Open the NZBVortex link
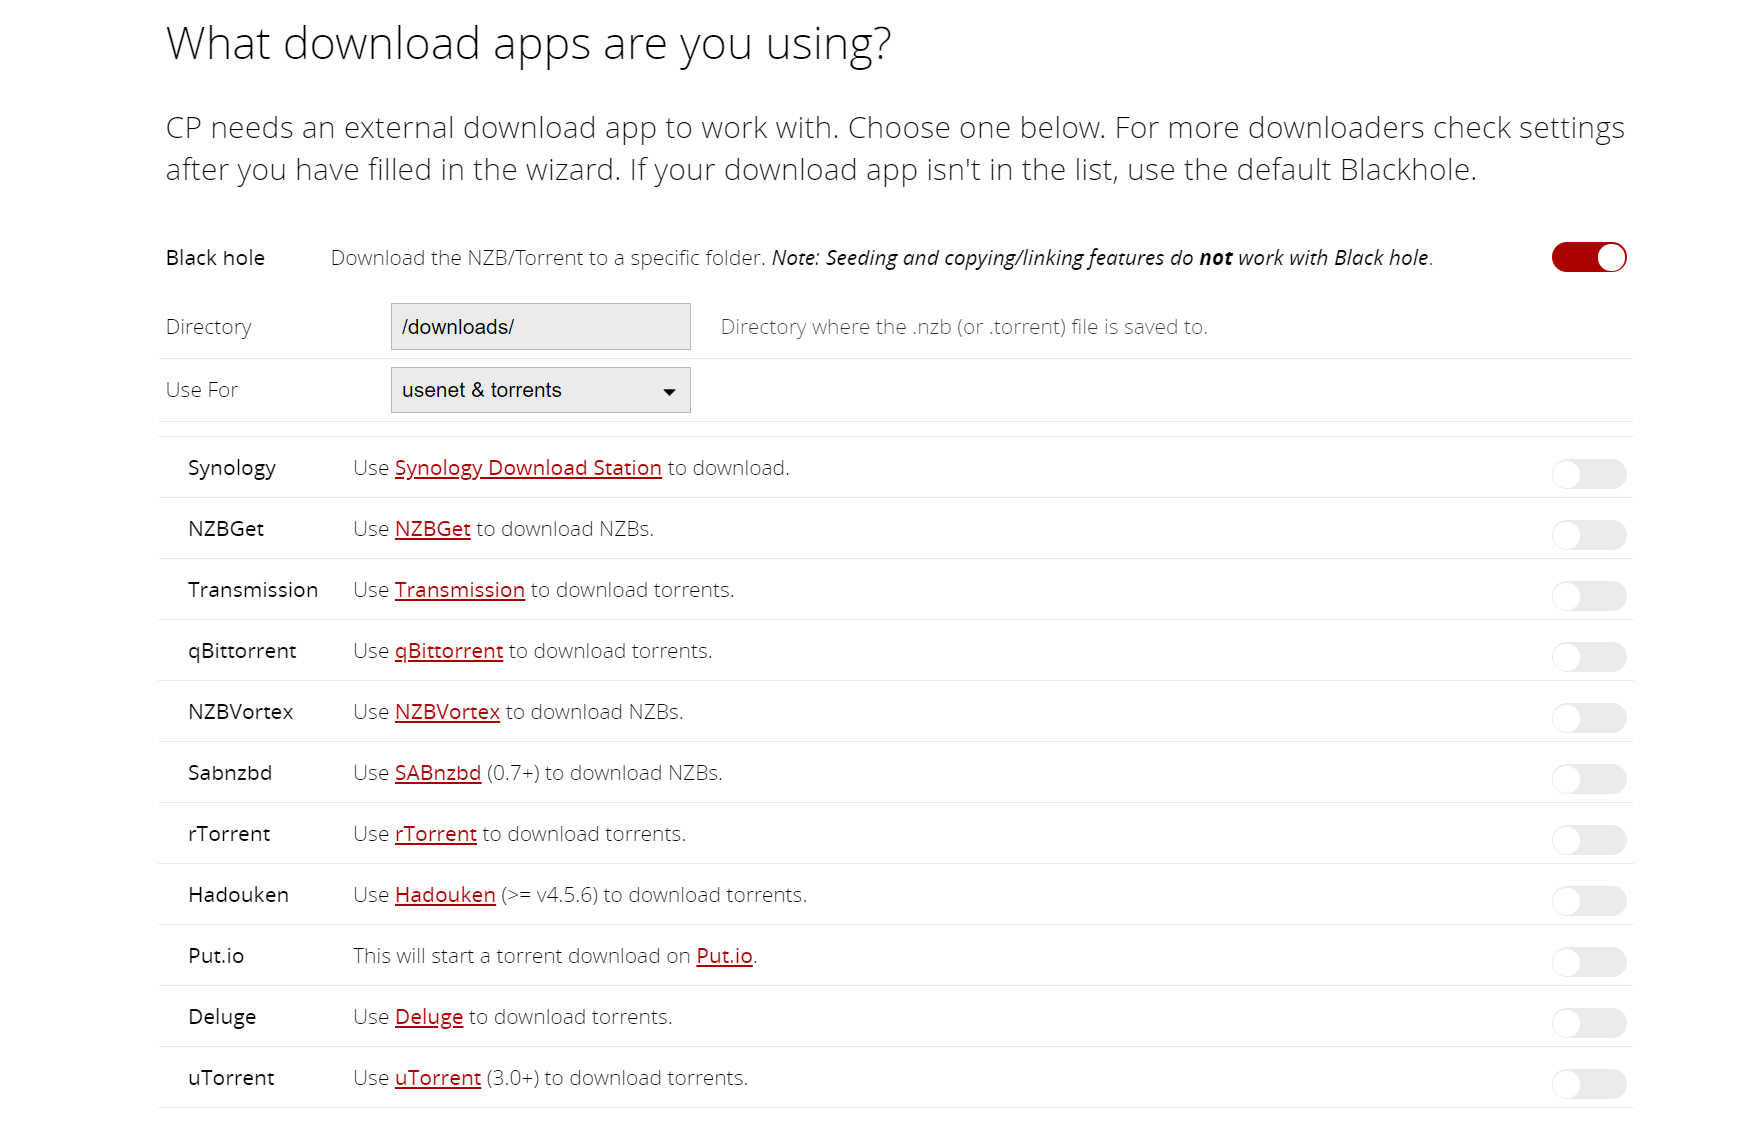The width and height of the screenshot is (1760, 1129). click(x=447, y=712)
